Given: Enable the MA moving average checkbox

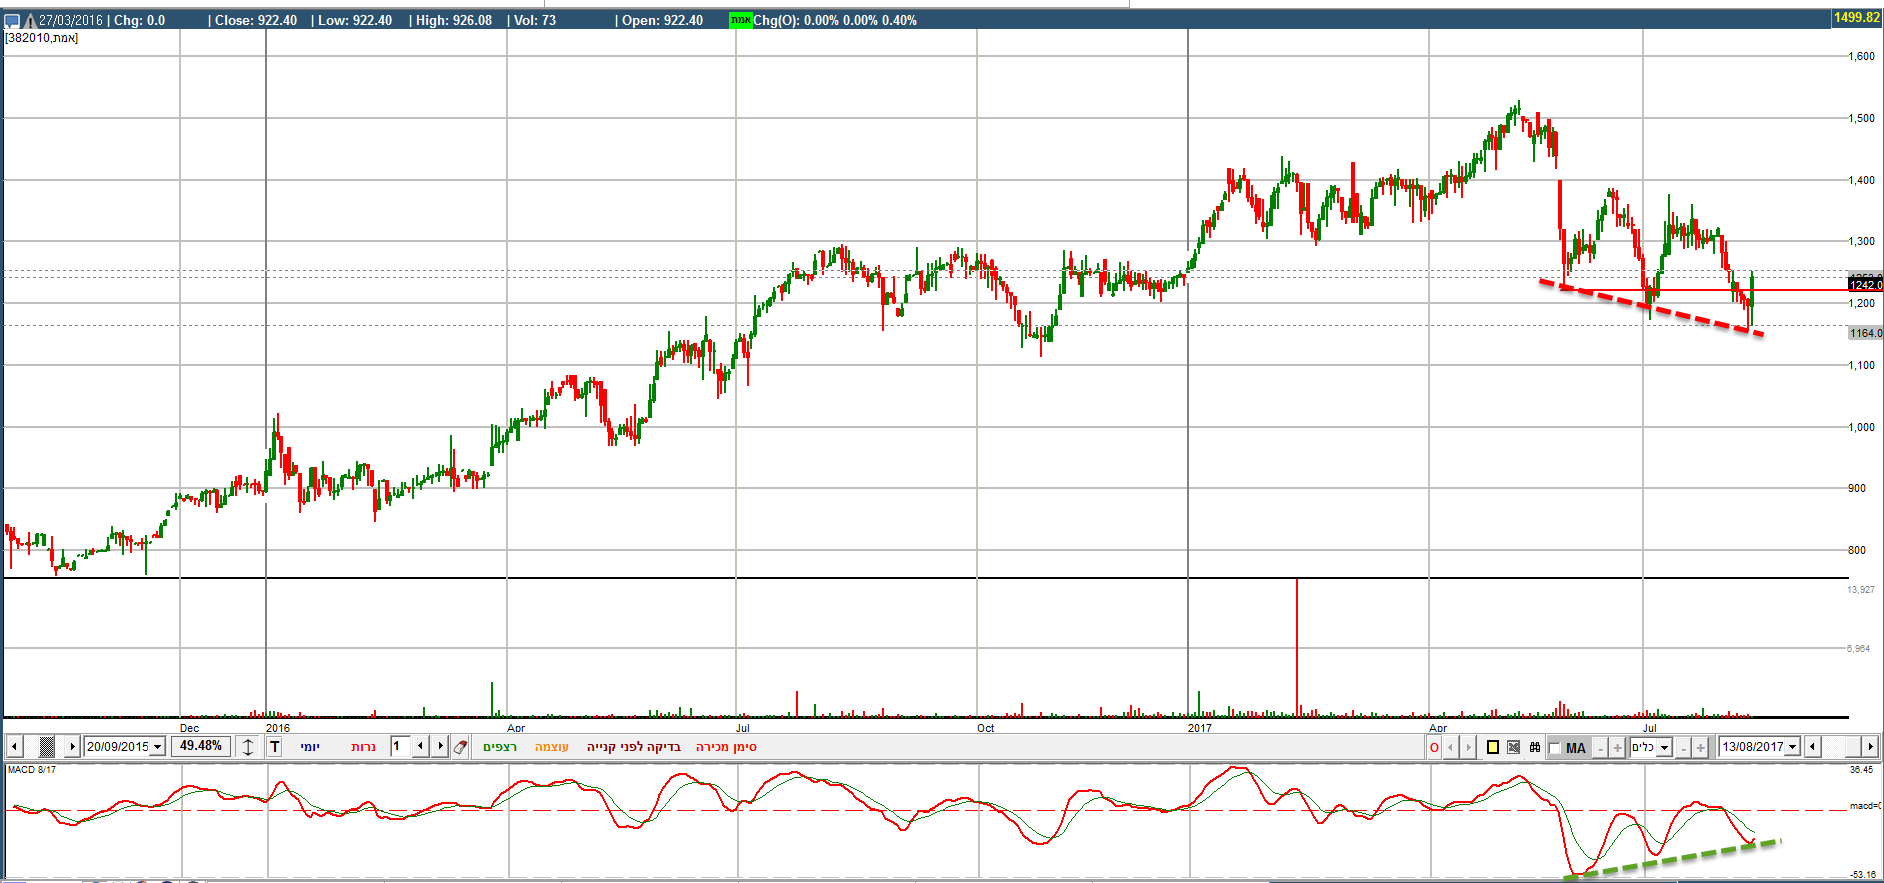Looking at the screenshot, I should [x=1555, y=748].
